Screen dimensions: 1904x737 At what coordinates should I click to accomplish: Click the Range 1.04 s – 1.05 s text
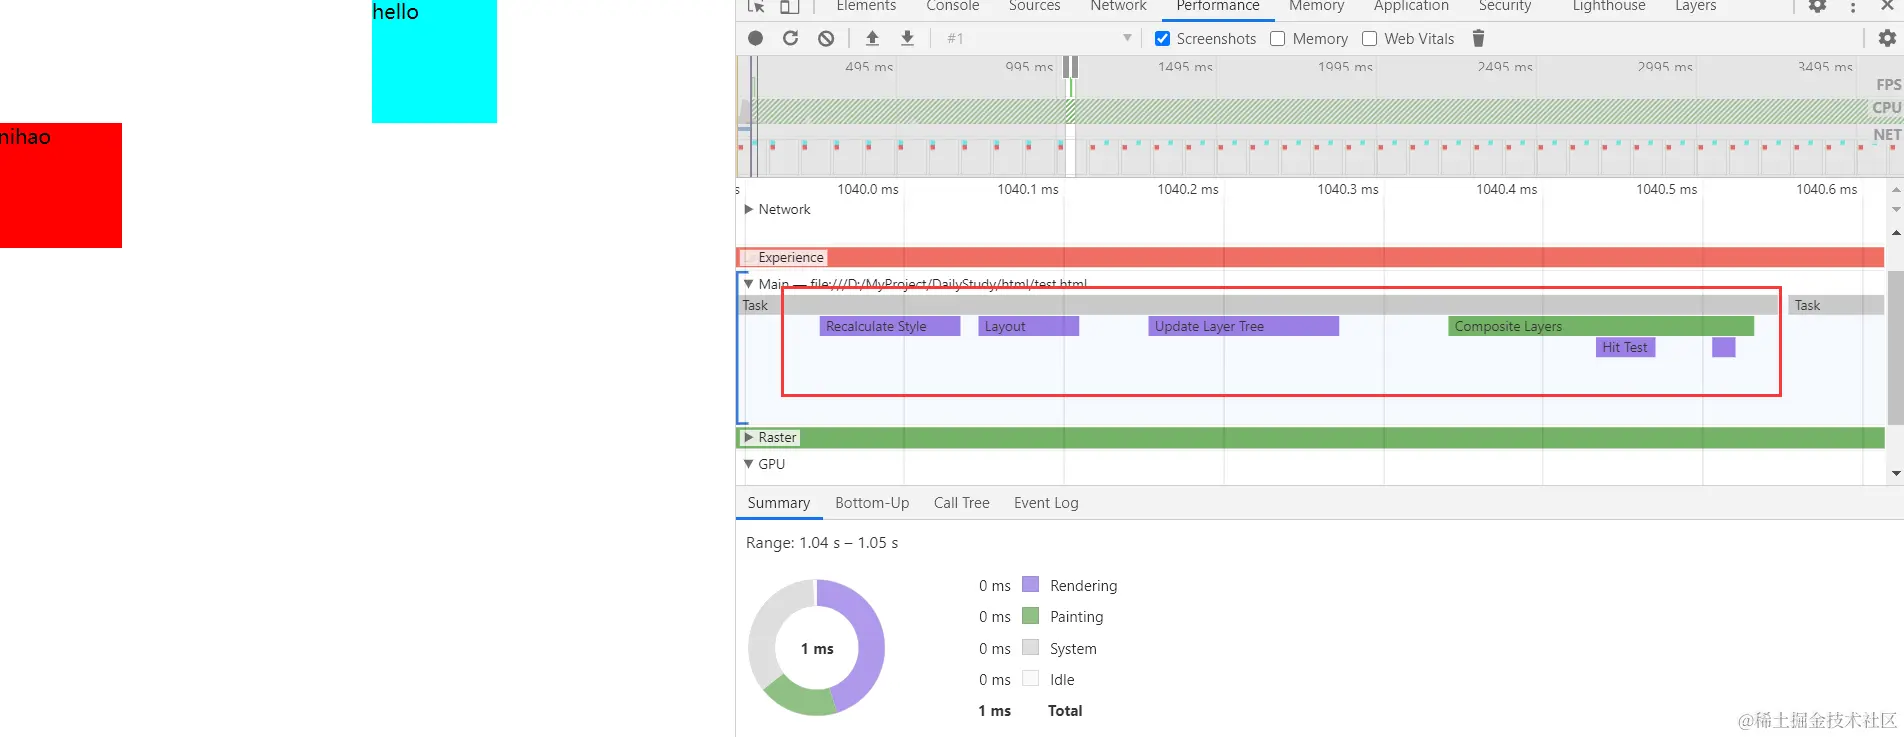click(822, 543)
